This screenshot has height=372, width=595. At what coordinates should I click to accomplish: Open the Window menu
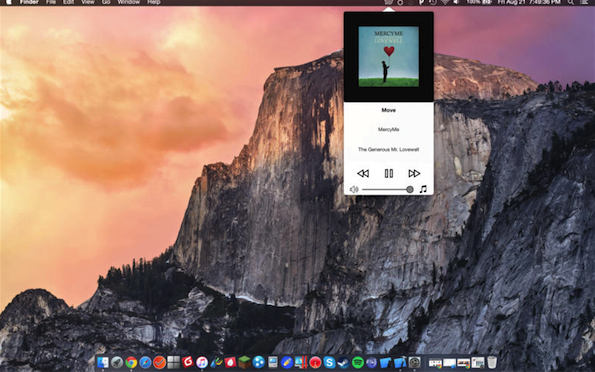[x=128, y=2]
